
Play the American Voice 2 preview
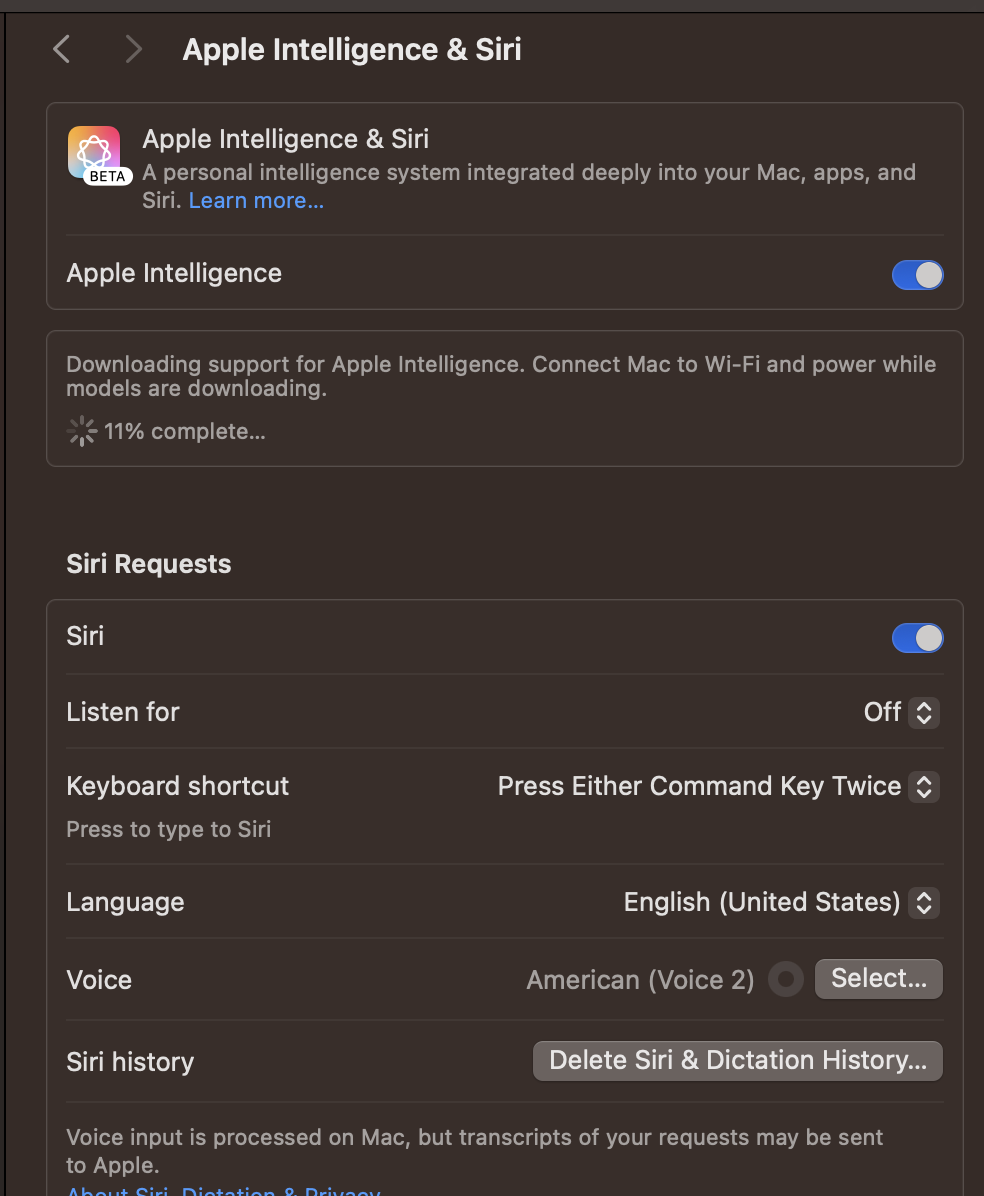point(786,979)
